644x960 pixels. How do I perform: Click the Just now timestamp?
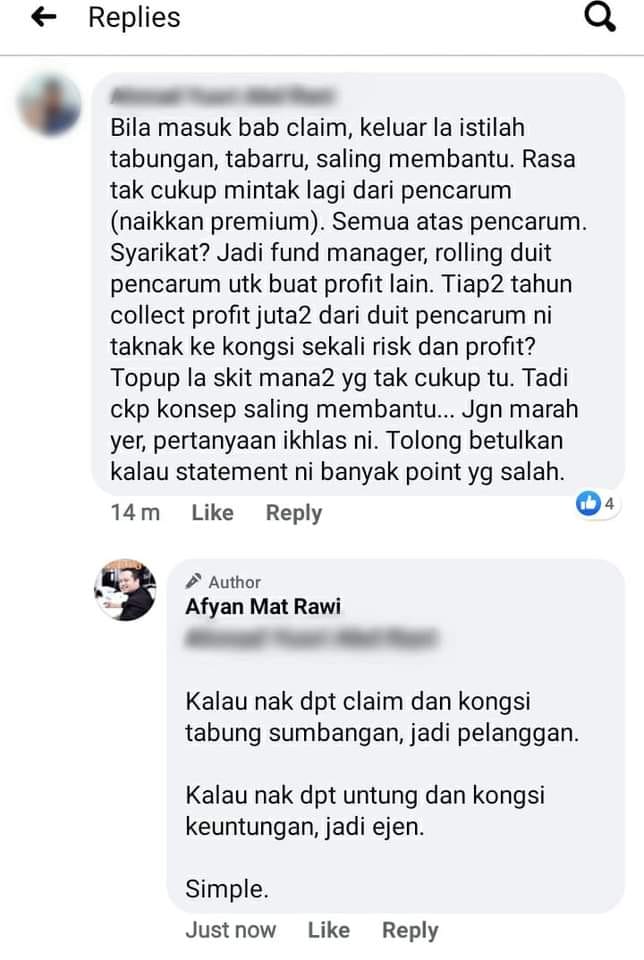(231, 930)
